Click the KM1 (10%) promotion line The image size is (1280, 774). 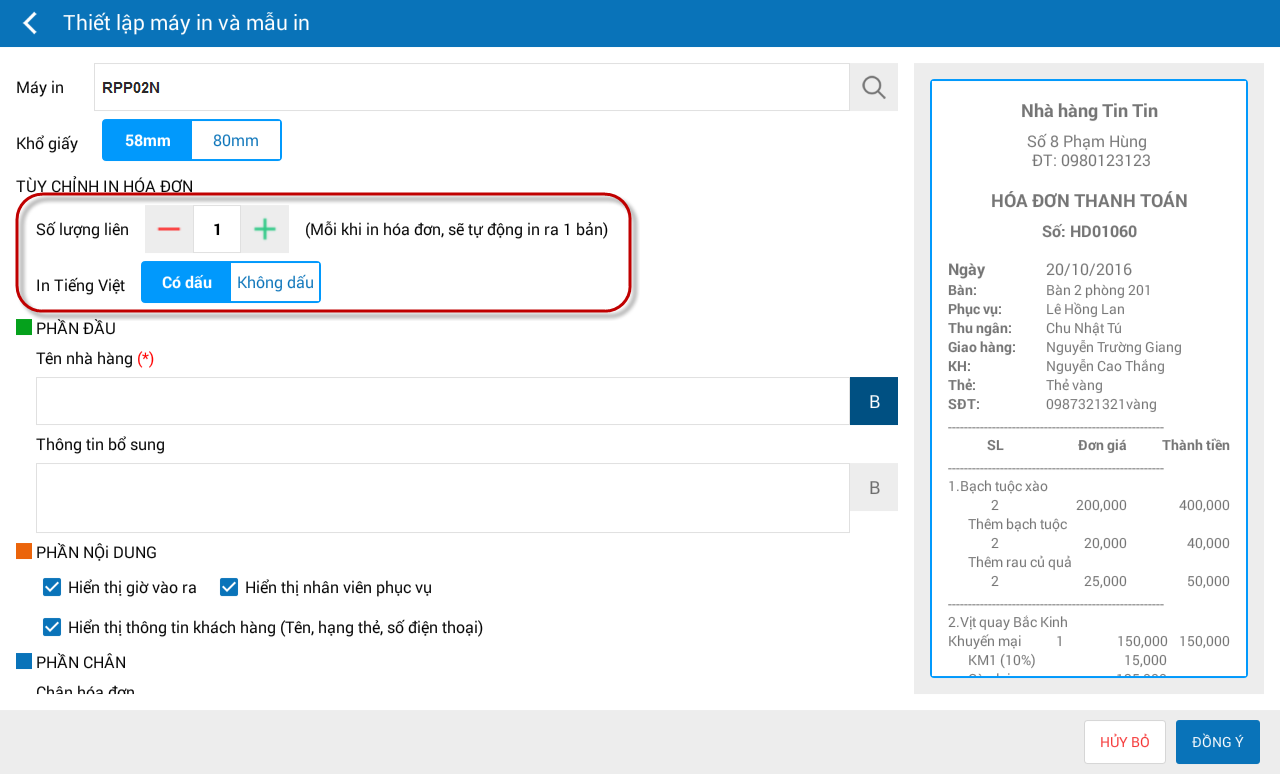(1002, 660)
